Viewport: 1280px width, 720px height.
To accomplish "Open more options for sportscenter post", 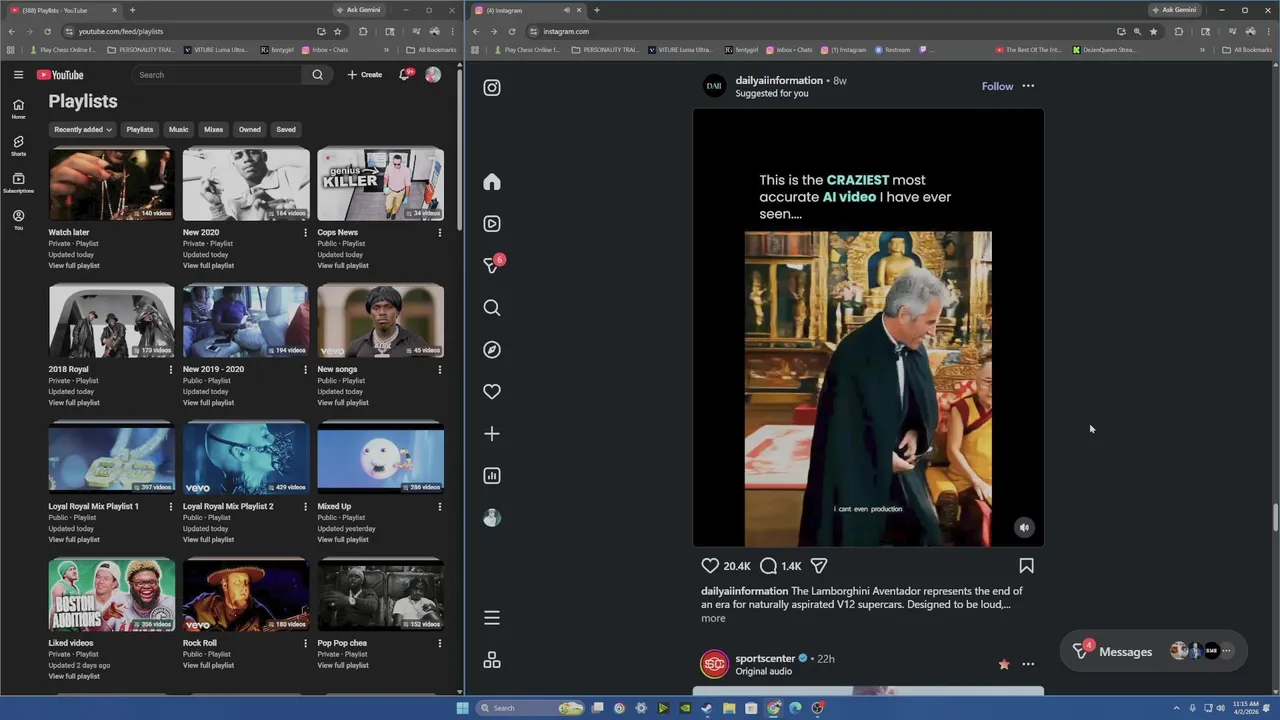I will coord(1028,664).
